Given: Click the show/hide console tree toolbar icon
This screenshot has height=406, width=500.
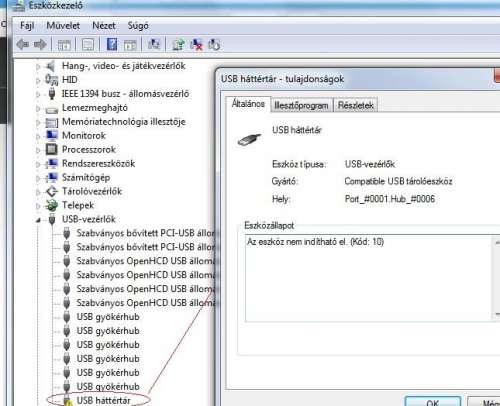Looking at the screenshot, I should tap(64, 44).
